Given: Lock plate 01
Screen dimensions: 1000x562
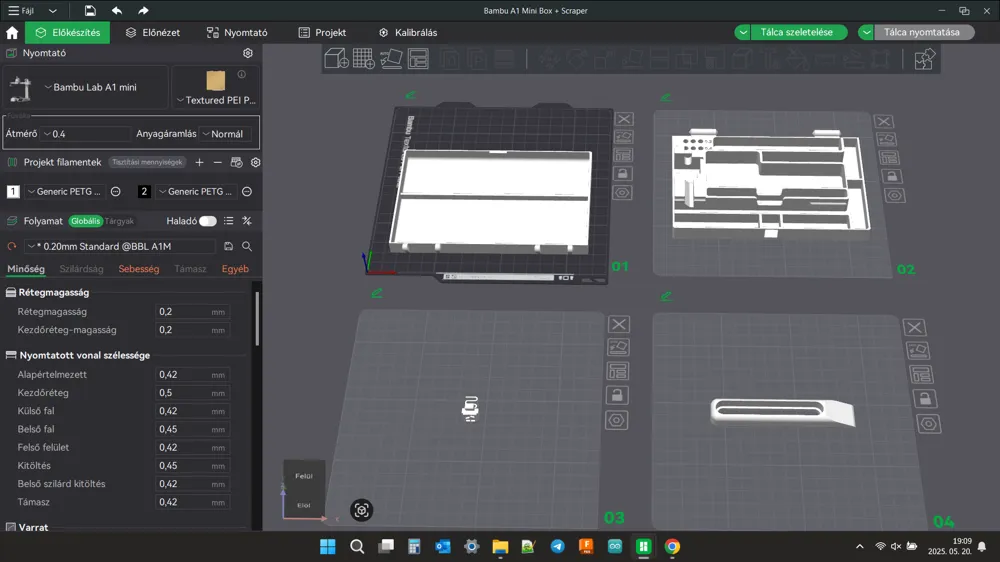Looking at the screenshot, I should (x=623, y=174).
